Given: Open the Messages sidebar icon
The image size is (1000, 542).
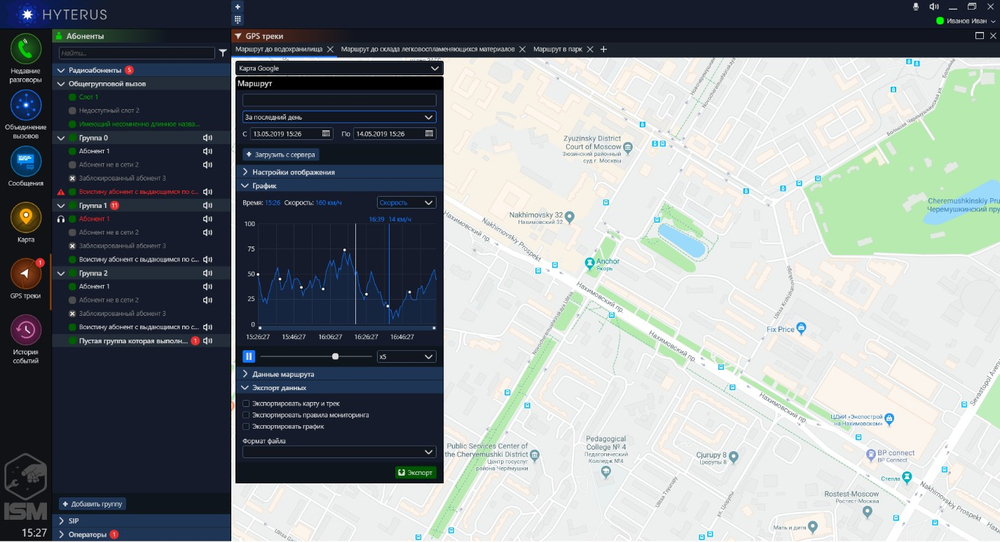Looking at the screenshot, I should click(x=26, y=161).
